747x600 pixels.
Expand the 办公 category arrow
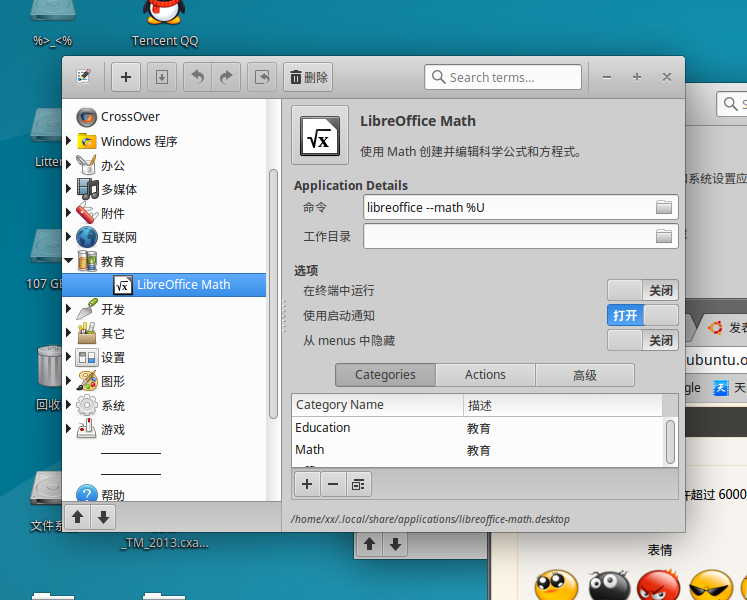tap(68, 164)
